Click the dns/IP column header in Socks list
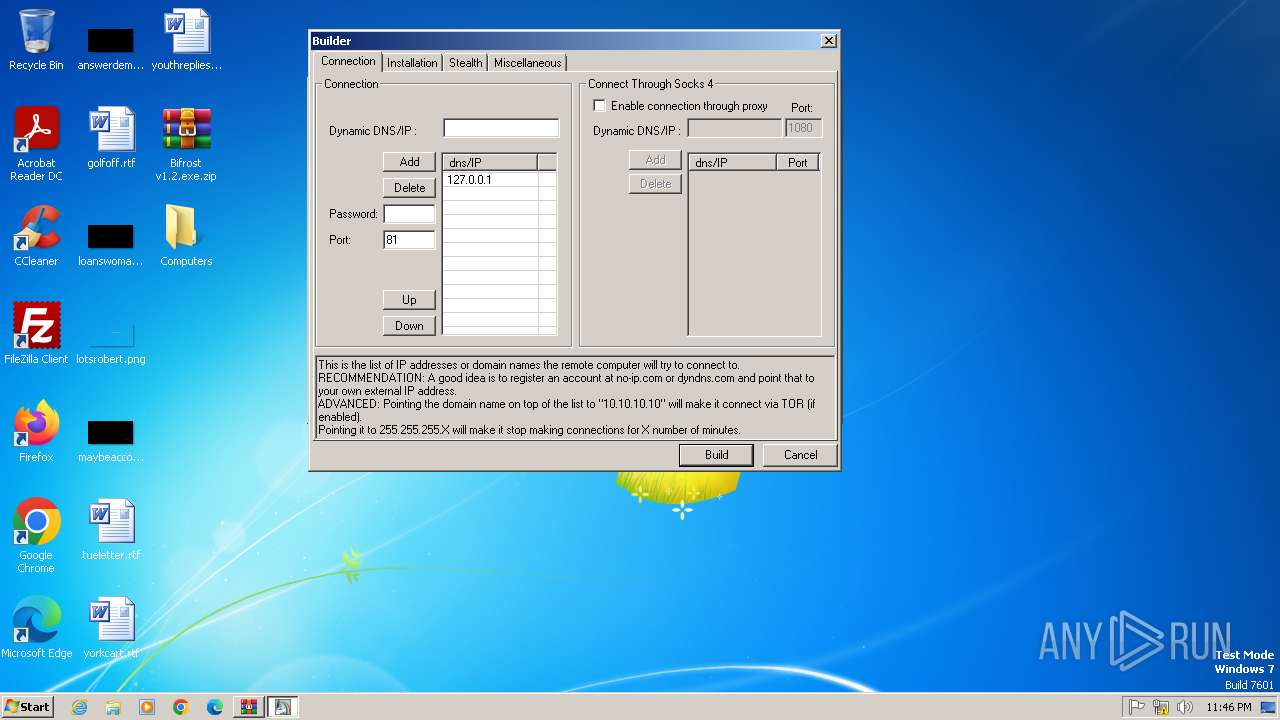 [x=732, y=162]
